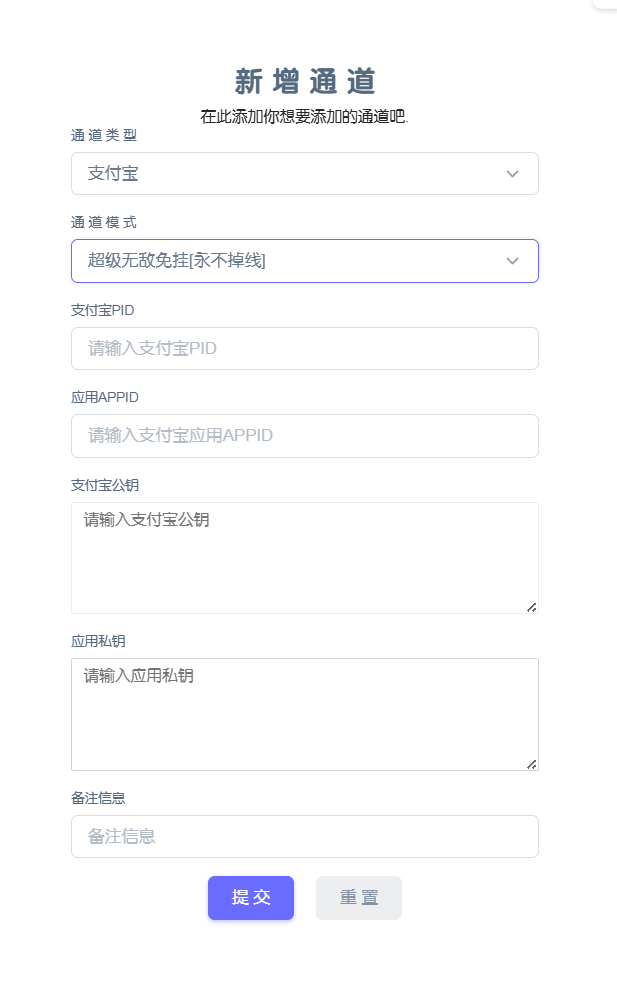This screenshot has width=617, height=993.
Task: Click the 通道类型 field label
Action: [104, 135]
